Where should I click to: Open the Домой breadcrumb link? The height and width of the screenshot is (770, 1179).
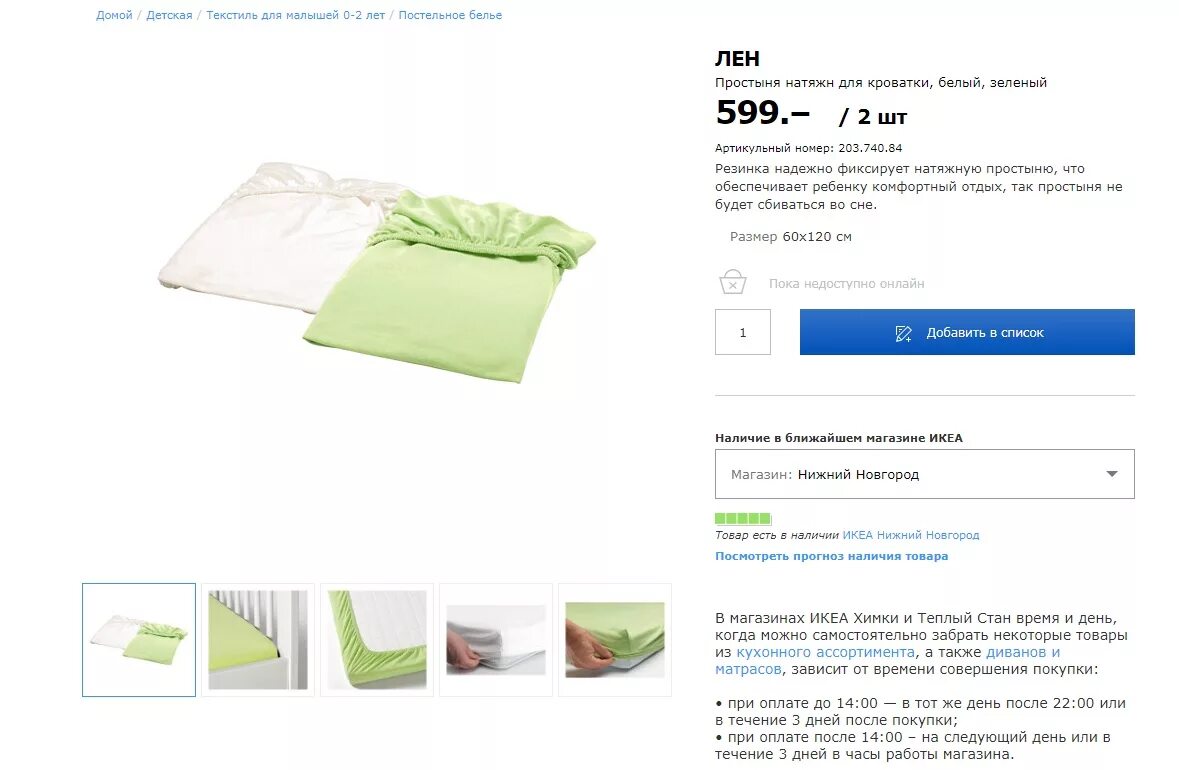click(114, 15)
